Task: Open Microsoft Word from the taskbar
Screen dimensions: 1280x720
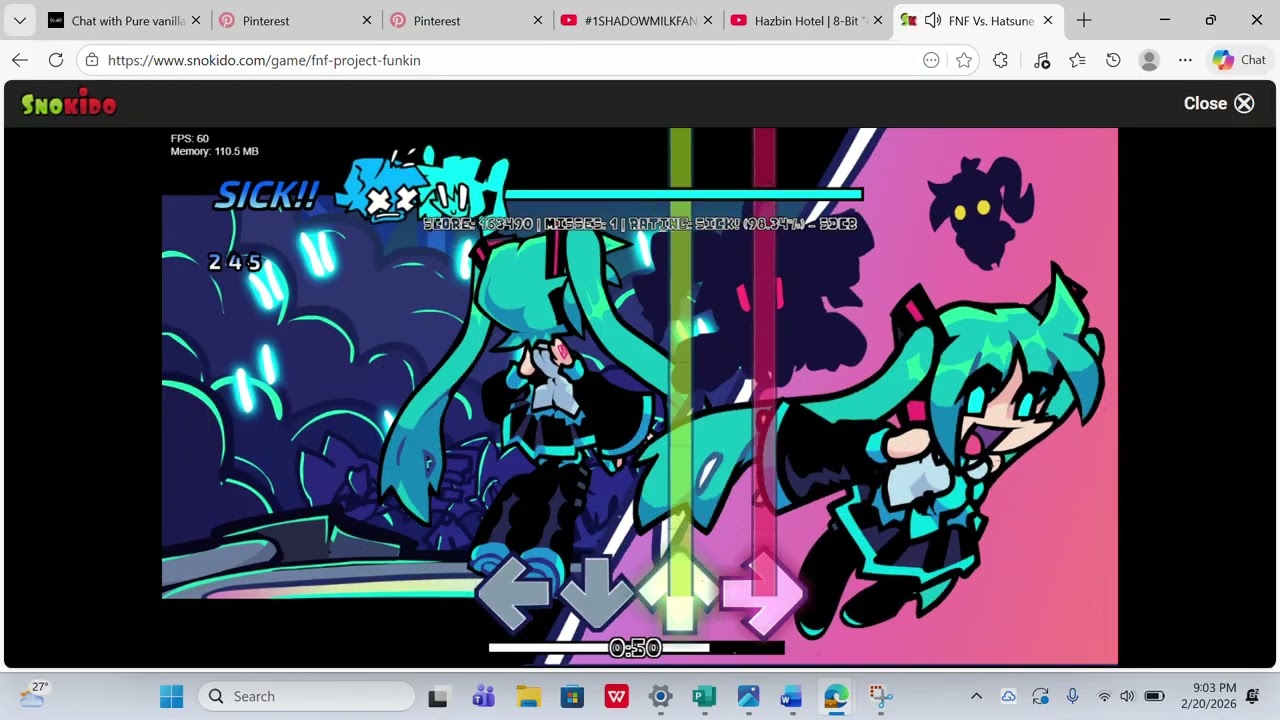Action: [x=792, y=696]
